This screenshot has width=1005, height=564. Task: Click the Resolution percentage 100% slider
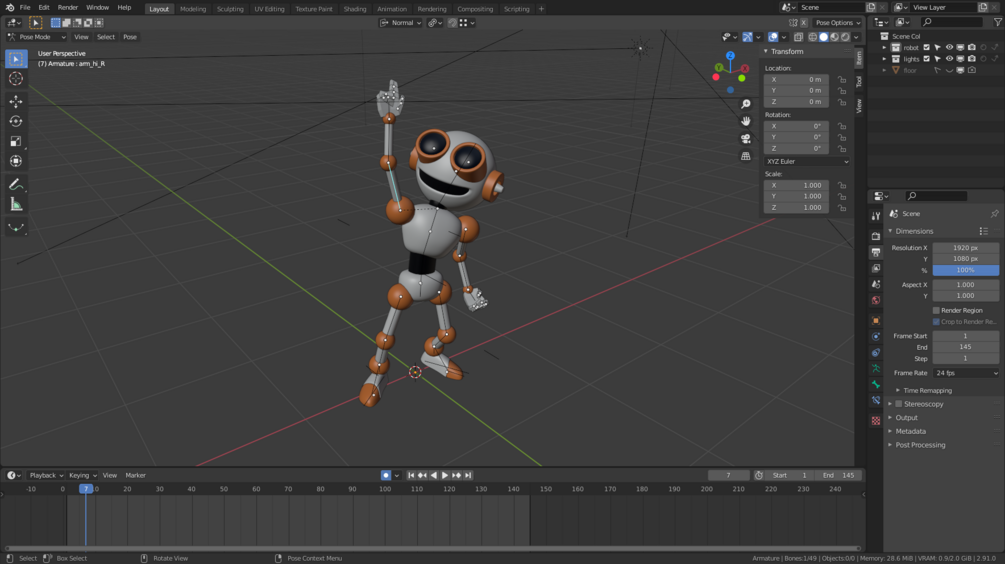(966, 270)
